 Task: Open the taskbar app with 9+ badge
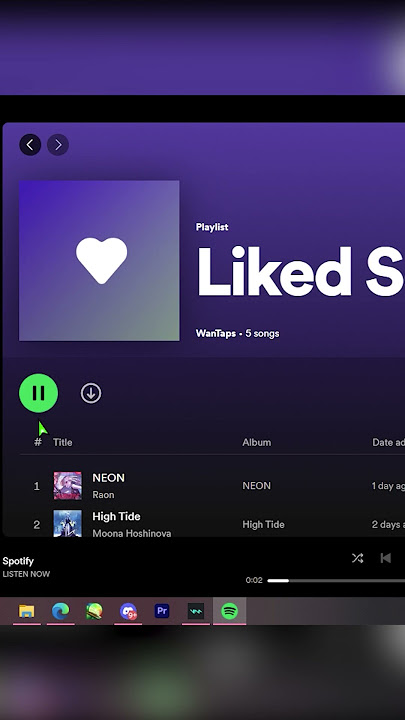pos(128,611)
